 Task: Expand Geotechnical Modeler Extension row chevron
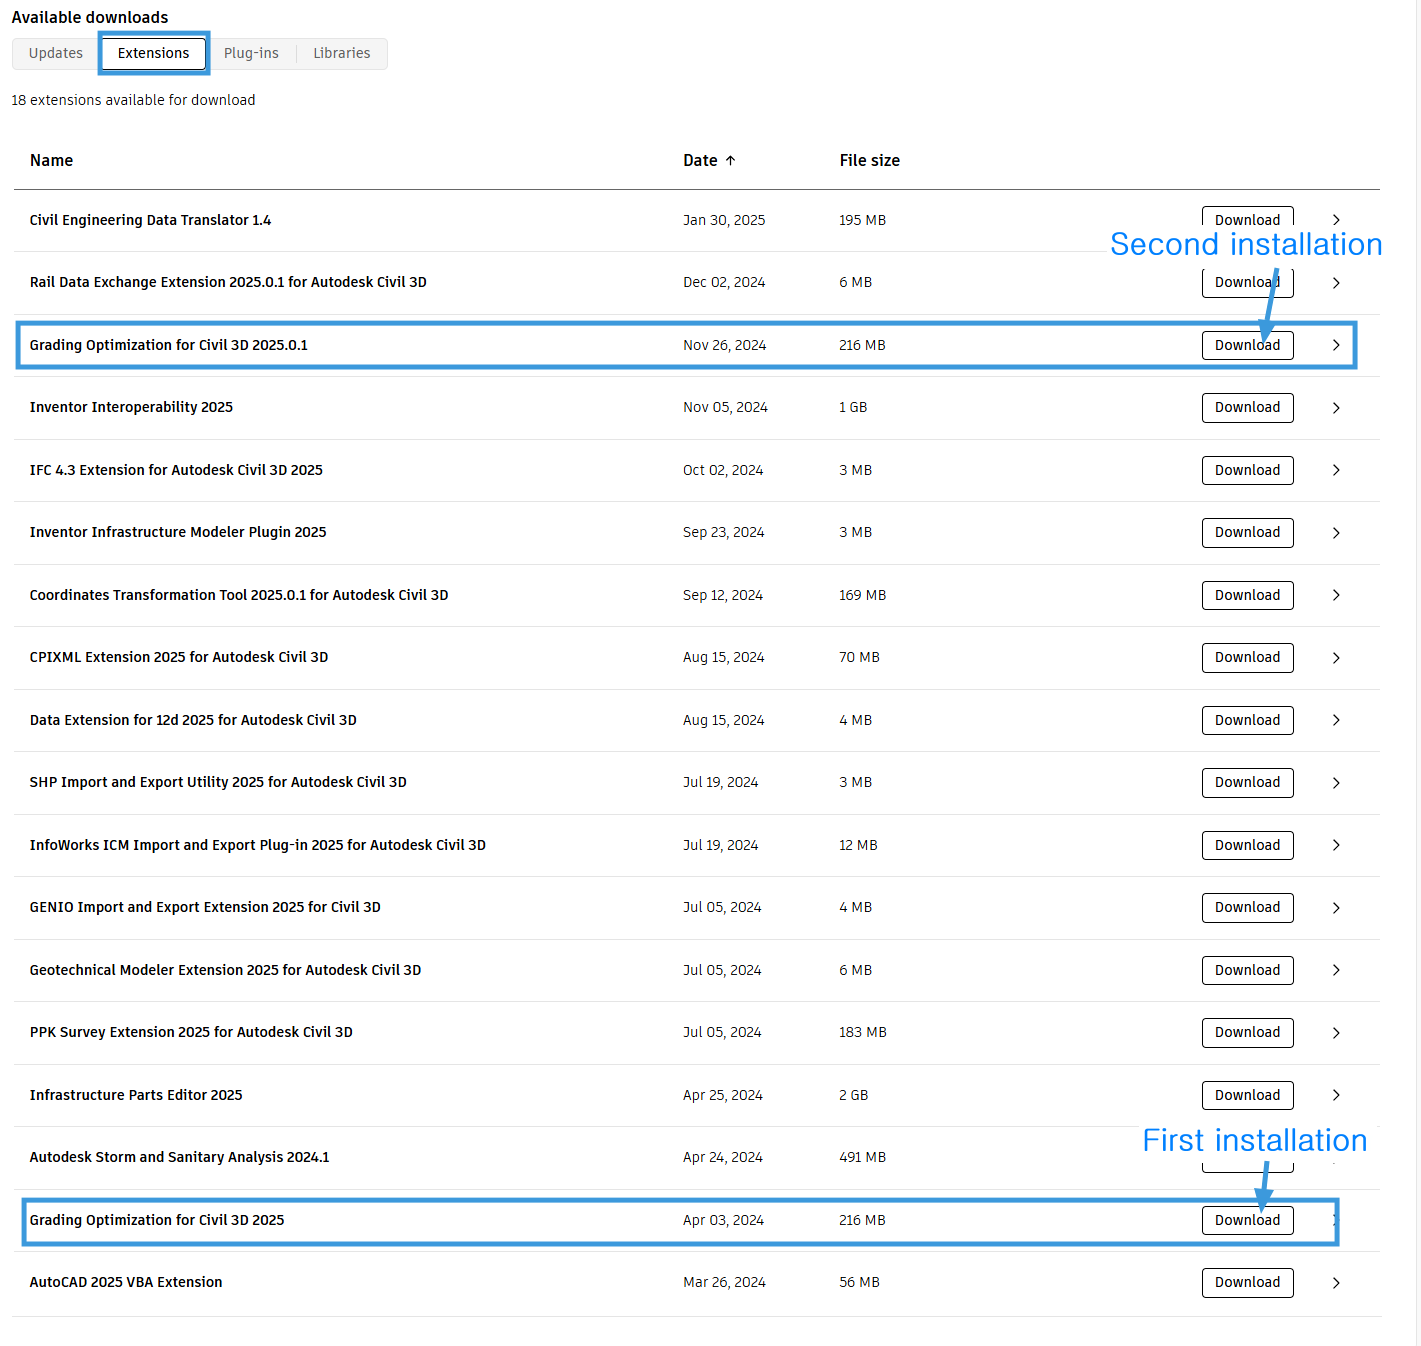coord(1336,970)
